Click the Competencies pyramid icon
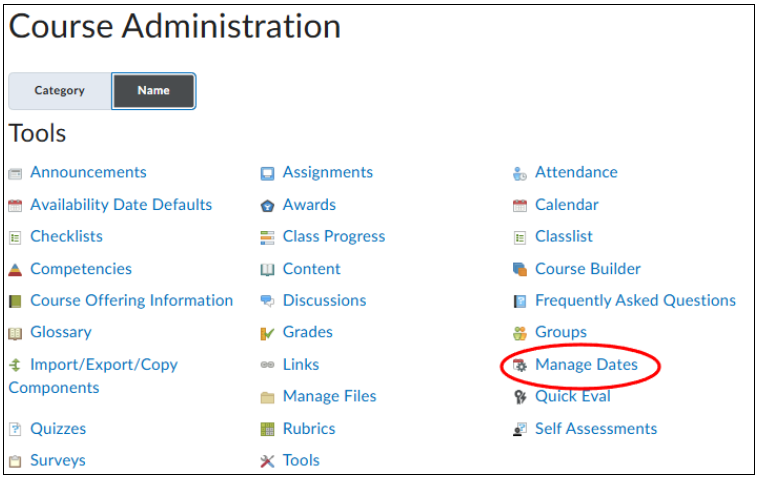757x477 pixels. point(15,269)
